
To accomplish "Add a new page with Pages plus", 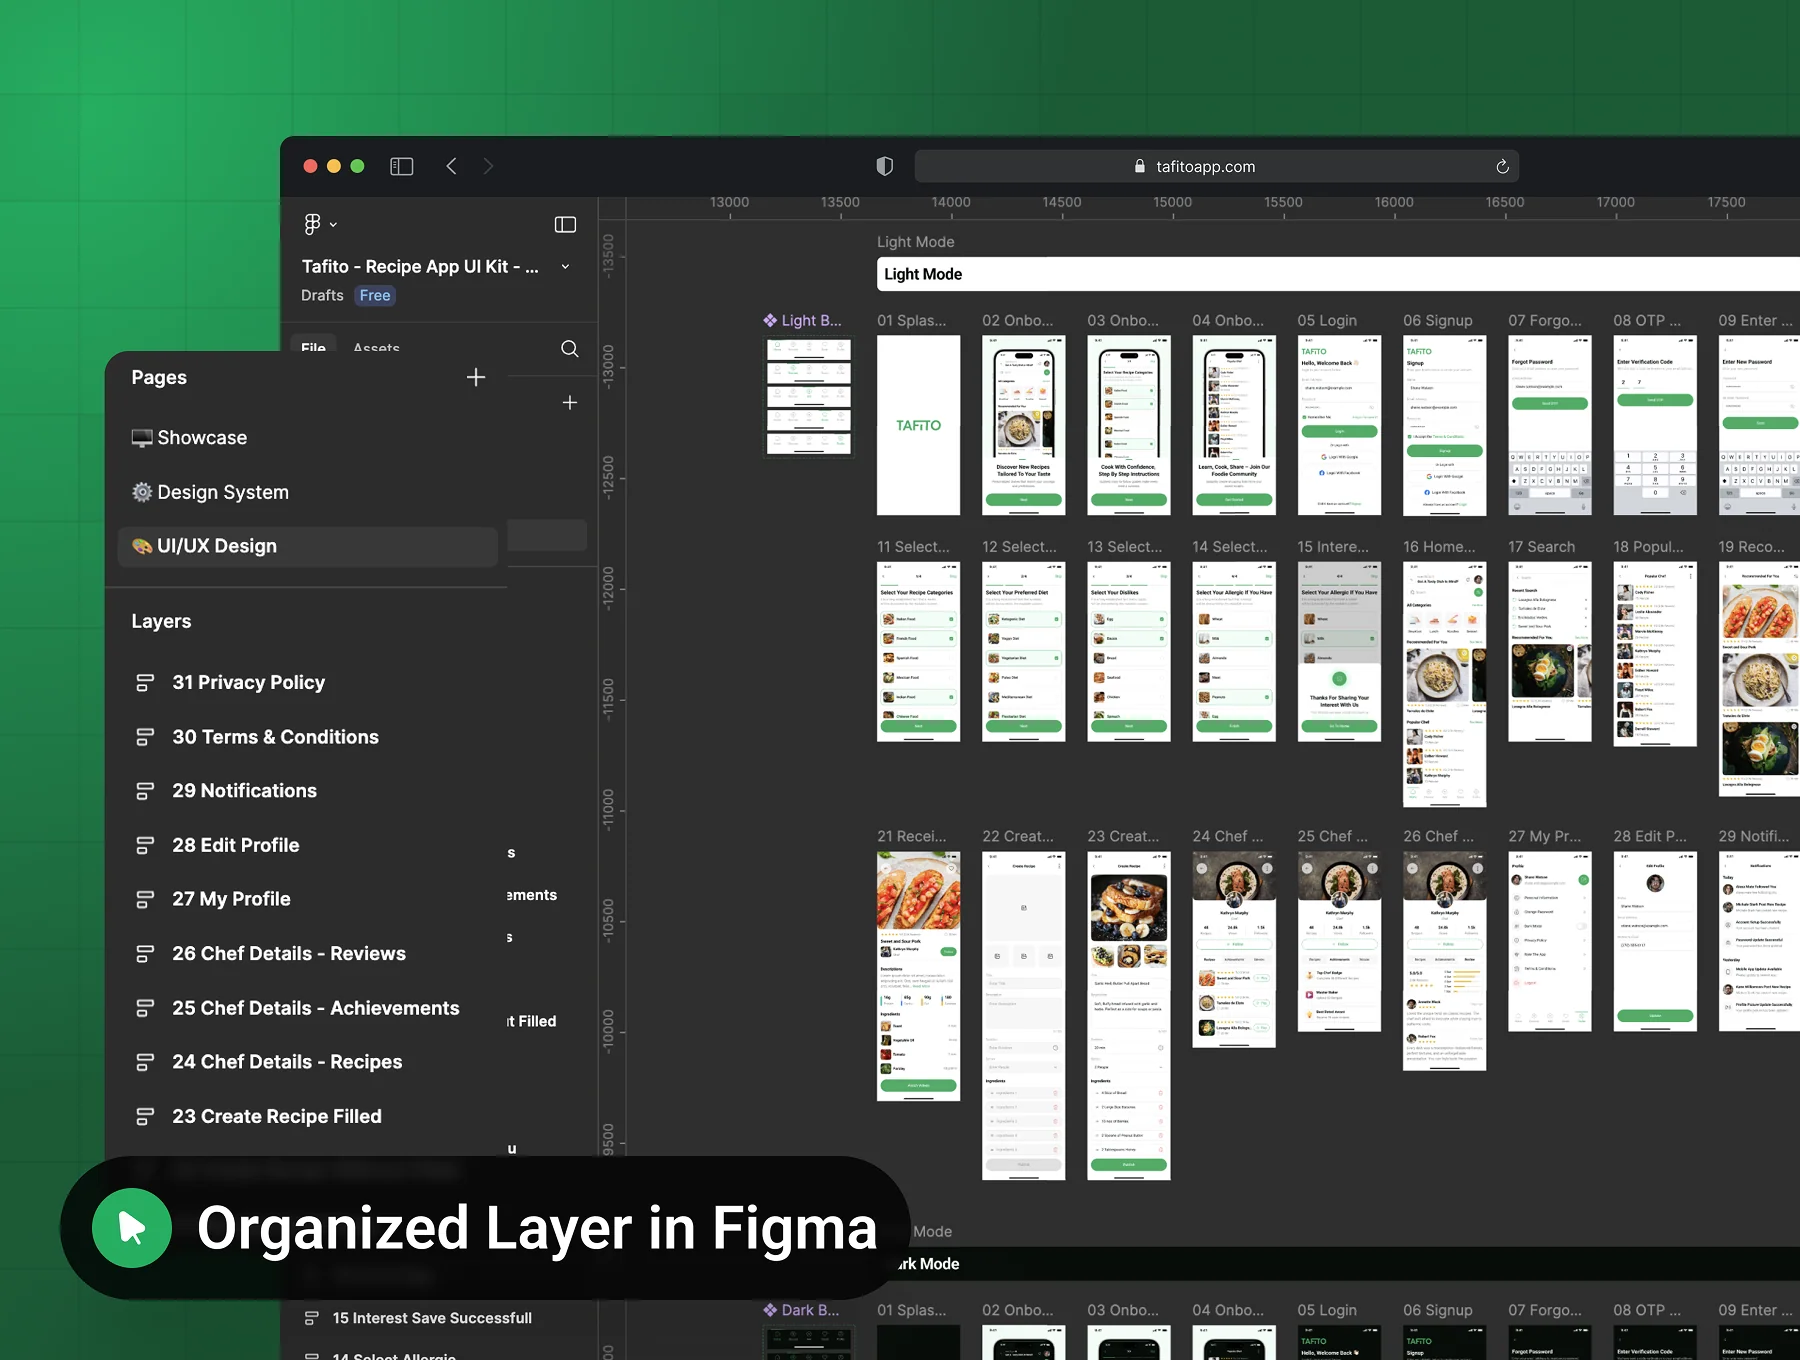I will [476, 377].
